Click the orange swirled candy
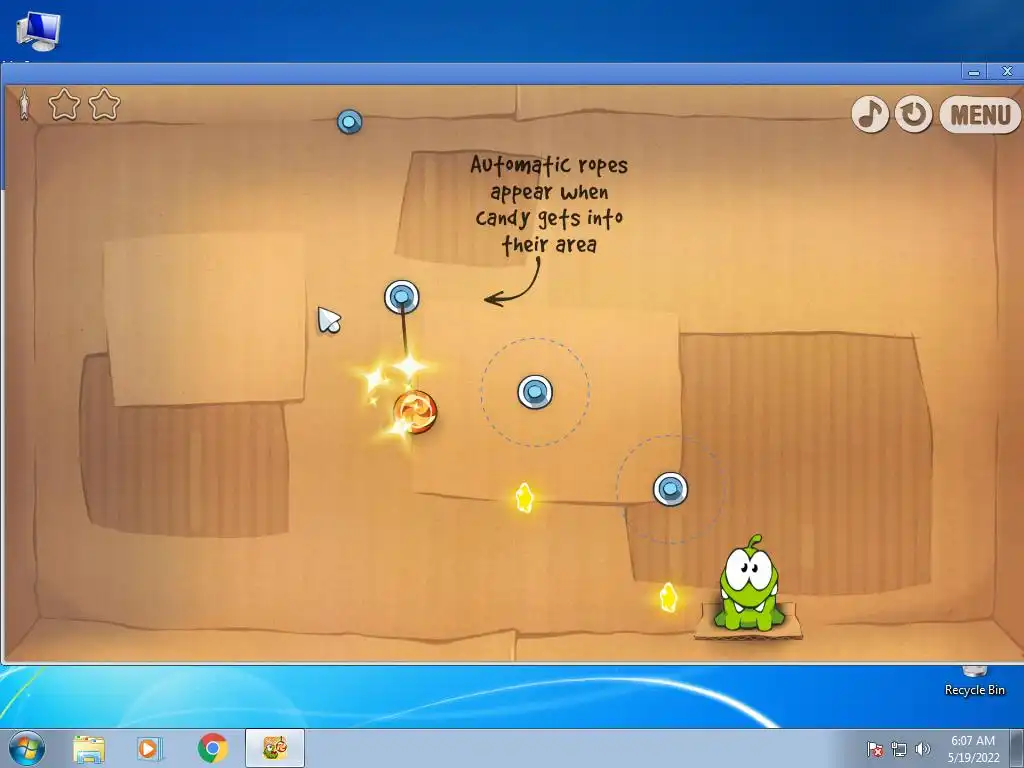This screenshot has width=1024, height=768. [x=415, y=411]
